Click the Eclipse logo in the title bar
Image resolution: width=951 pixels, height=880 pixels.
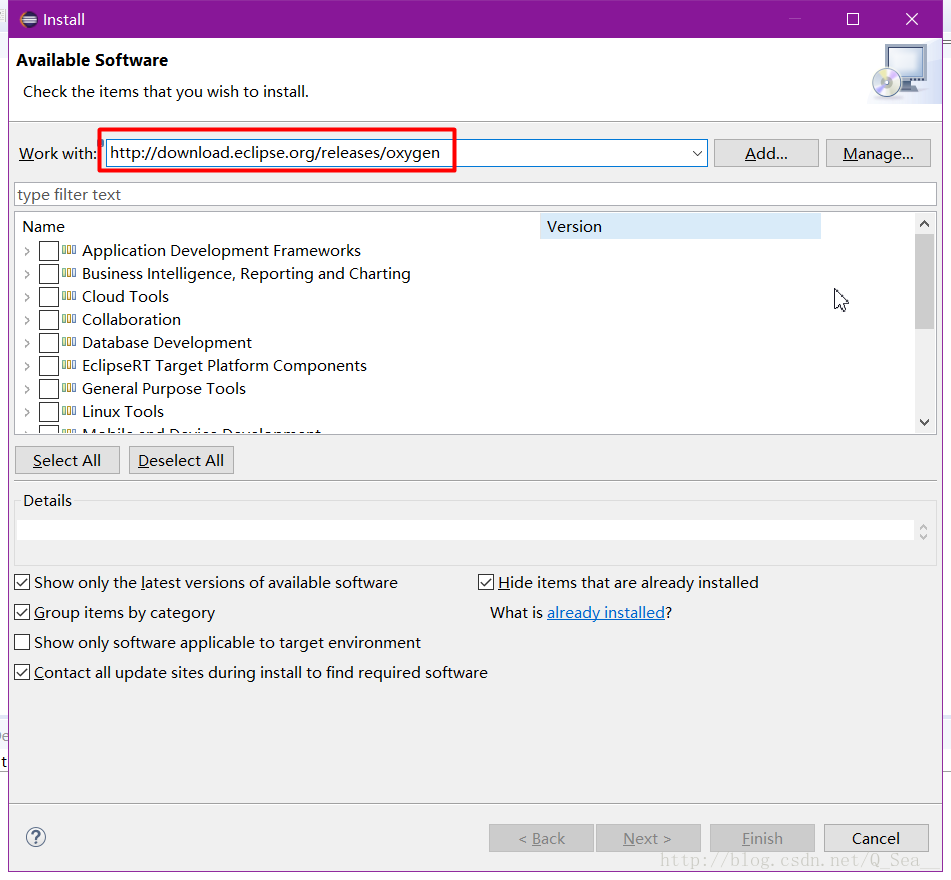[x=29, y=19]
